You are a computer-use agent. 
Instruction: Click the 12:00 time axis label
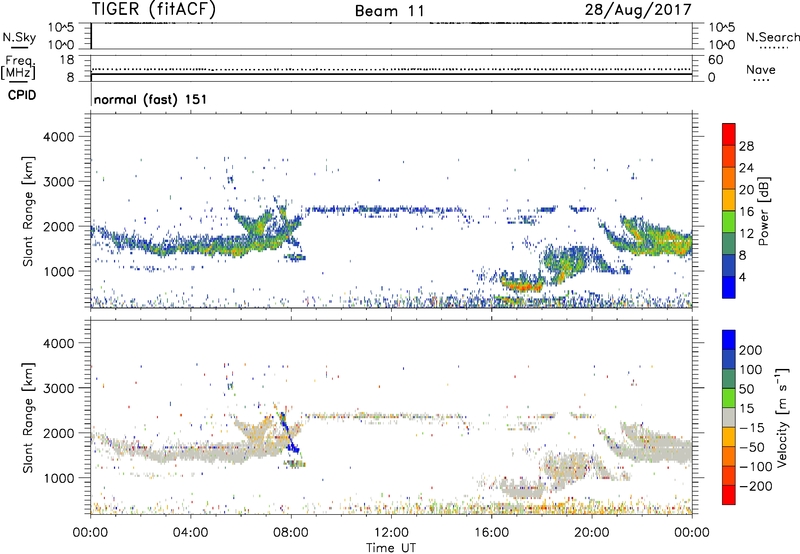click(391, 533)
